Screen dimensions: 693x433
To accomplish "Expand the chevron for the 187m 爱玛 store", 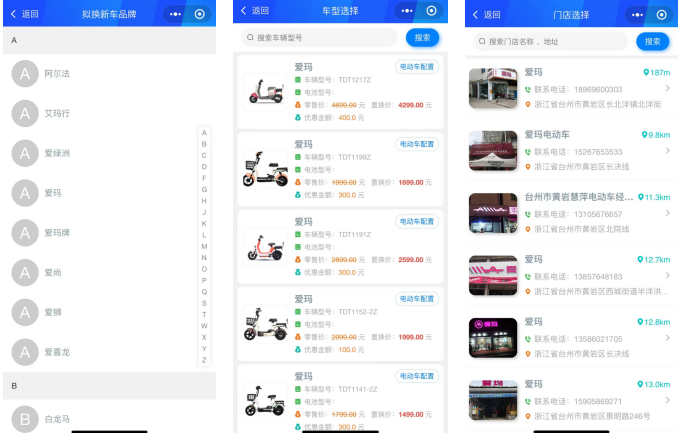I will tap(667, 88).
